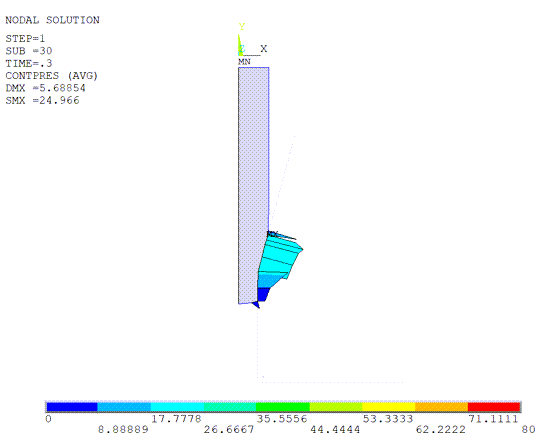Click the legend value 71.1111

coord(493,419)
